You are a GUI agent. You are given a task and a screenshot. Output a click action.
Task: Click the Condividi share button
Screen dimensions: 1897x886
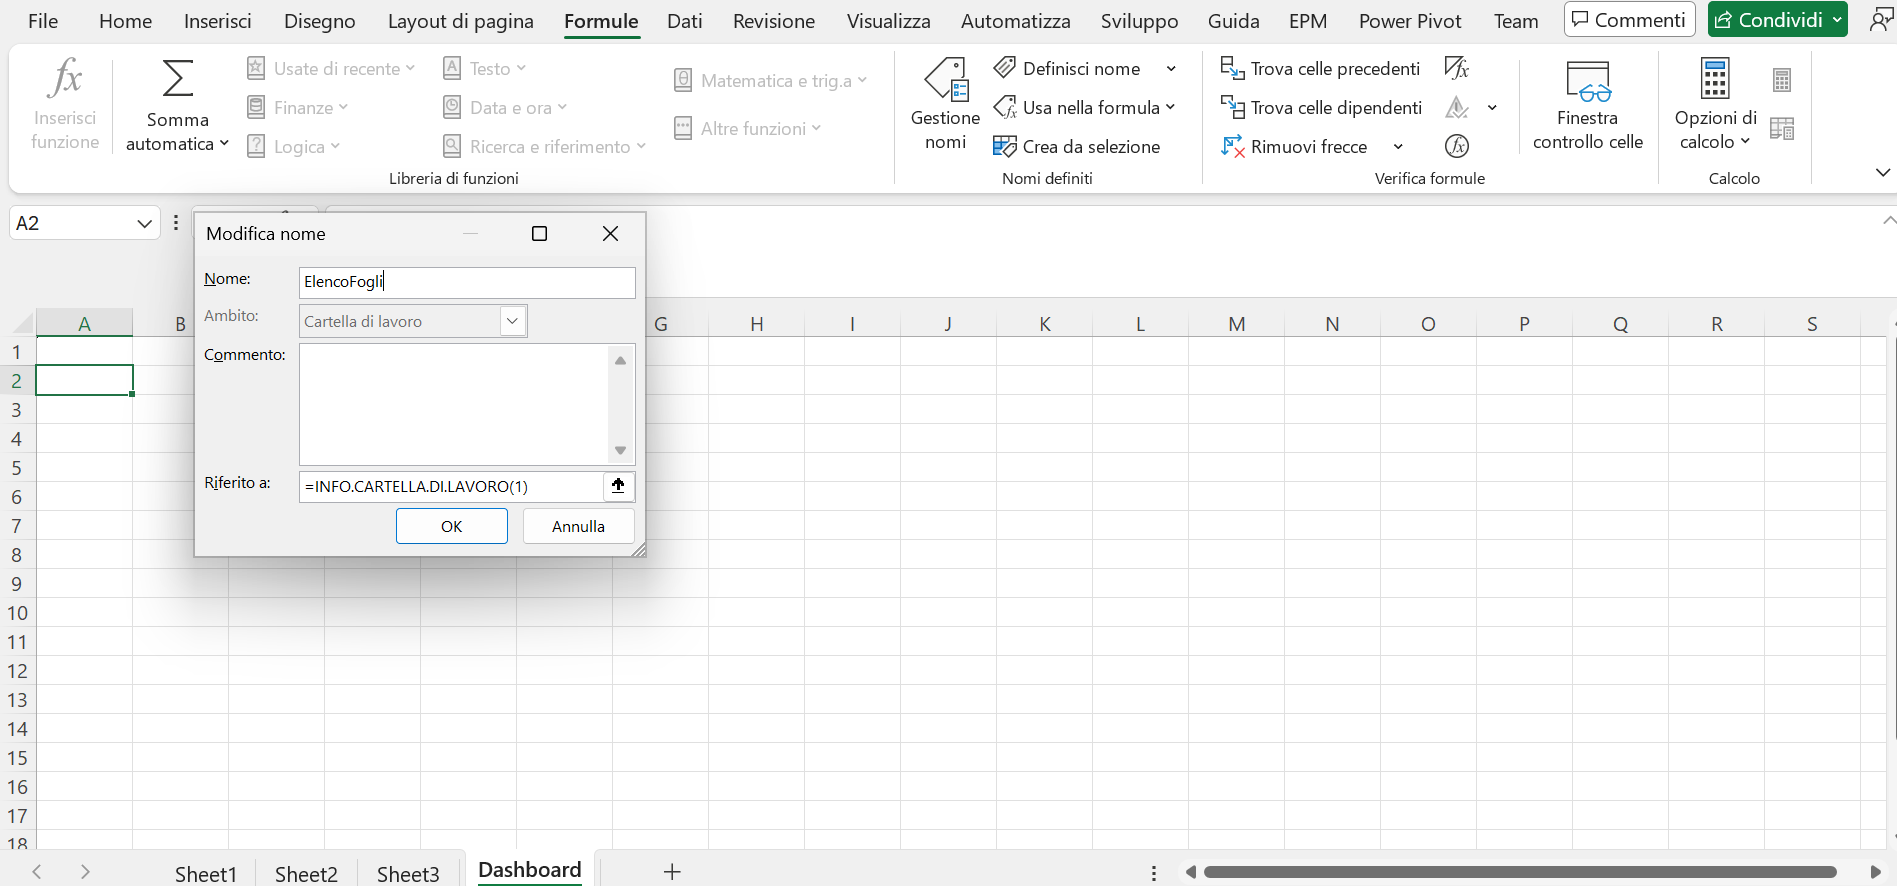pos(1768,20)
